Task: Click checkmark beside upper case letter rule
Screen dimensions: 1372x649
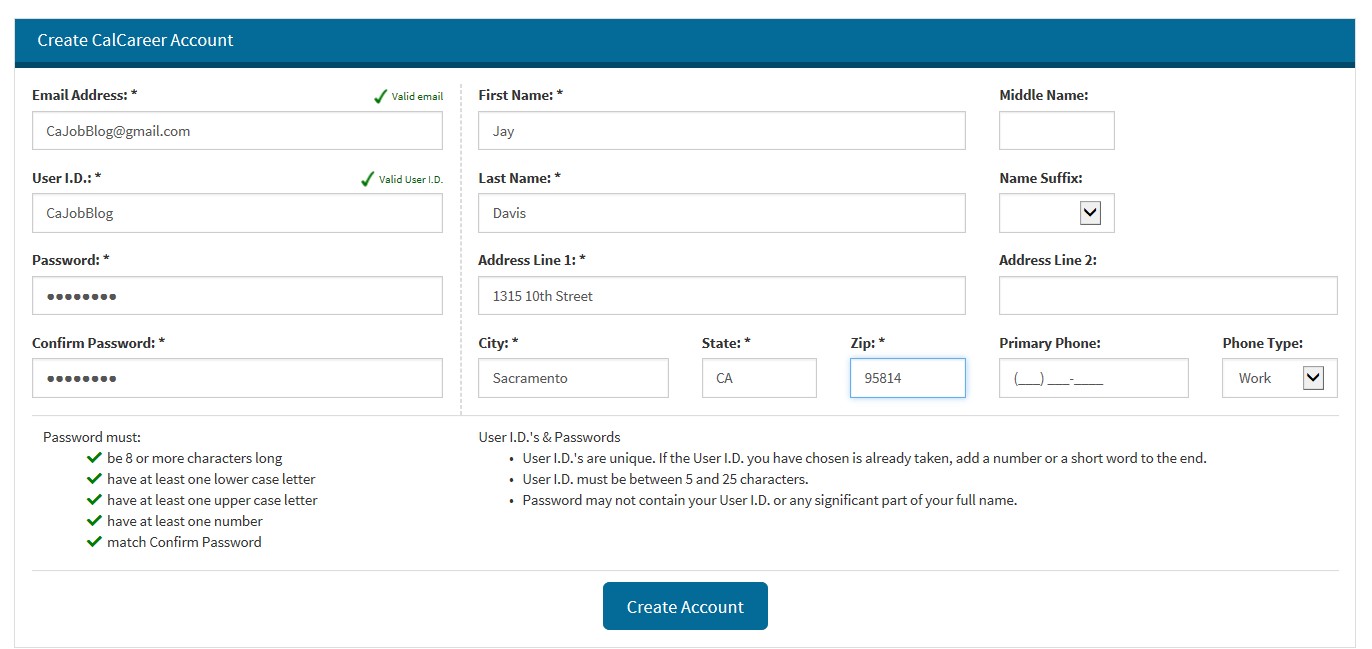Action: tap(95, 500)
